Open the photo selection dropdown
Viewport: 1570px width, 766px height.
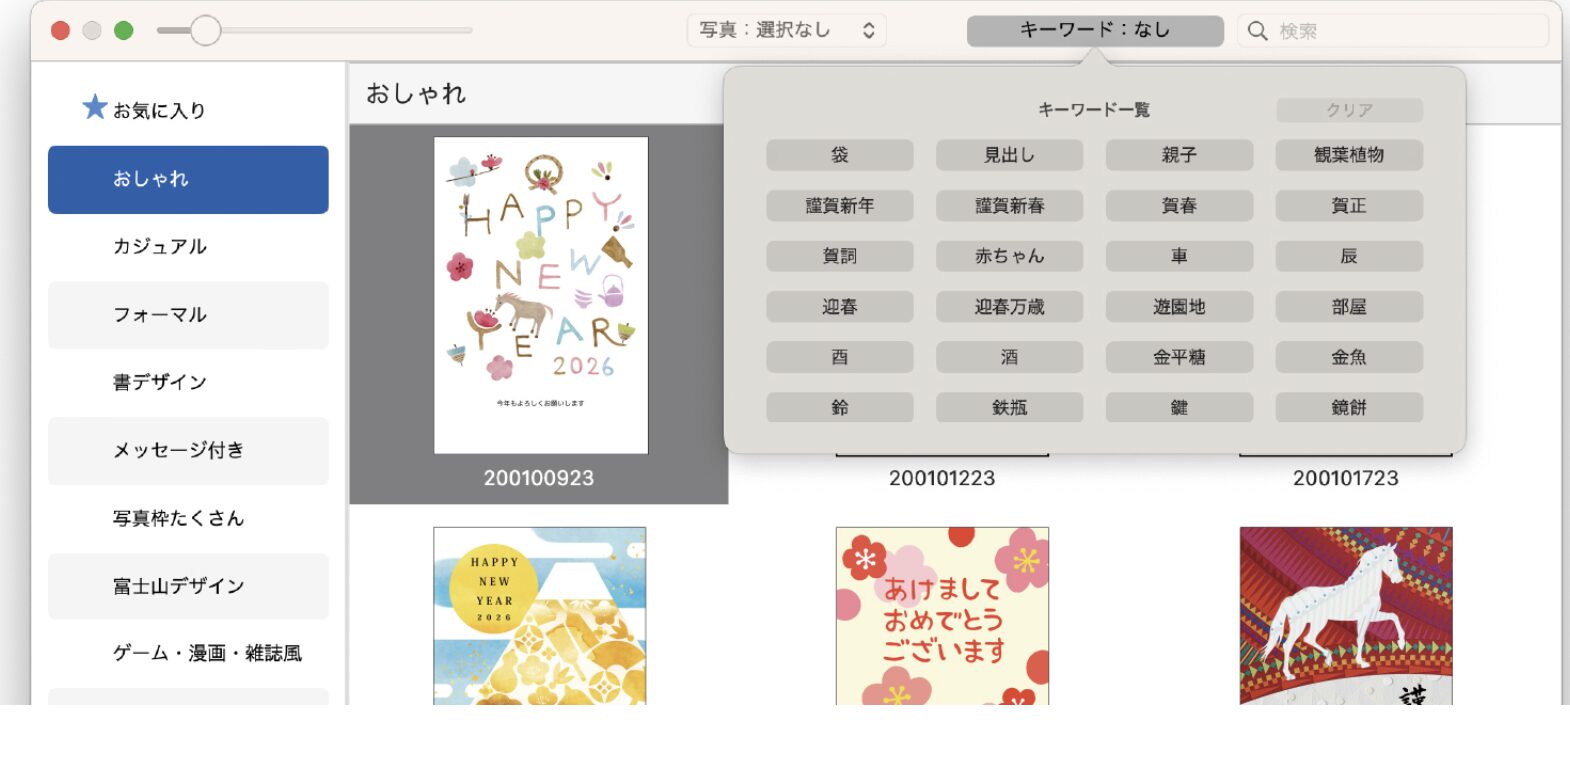click(x=786, y=30)
